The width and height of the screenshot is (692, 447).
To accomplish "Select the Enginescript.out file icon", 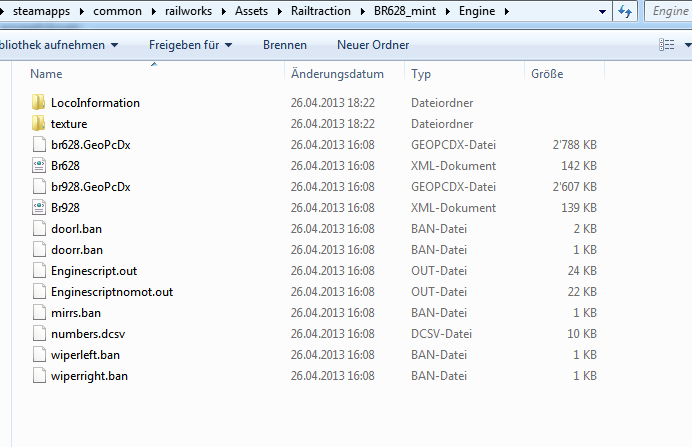I will click(39, 270).
